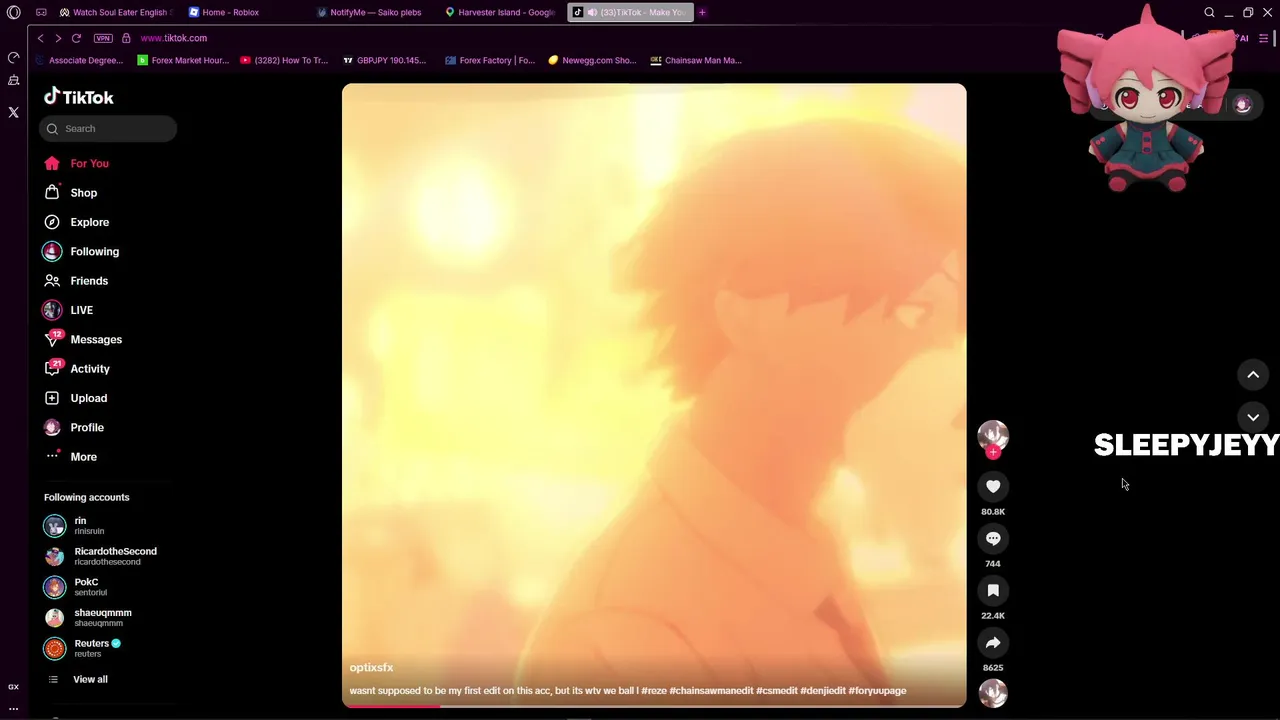1280x720 pixels.
Task: Open Profile in TikTok sidebar
Action: pos(87,427)
